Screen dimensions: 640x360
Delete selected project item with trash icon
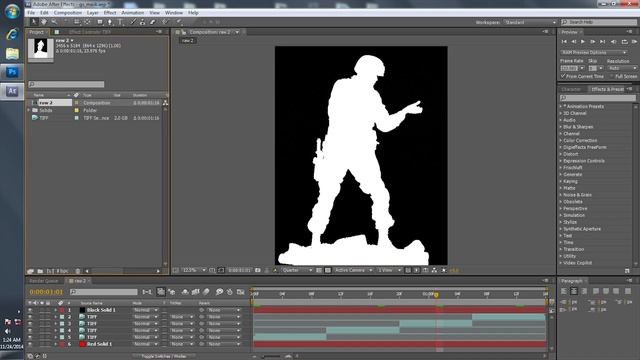coord(78,271)
